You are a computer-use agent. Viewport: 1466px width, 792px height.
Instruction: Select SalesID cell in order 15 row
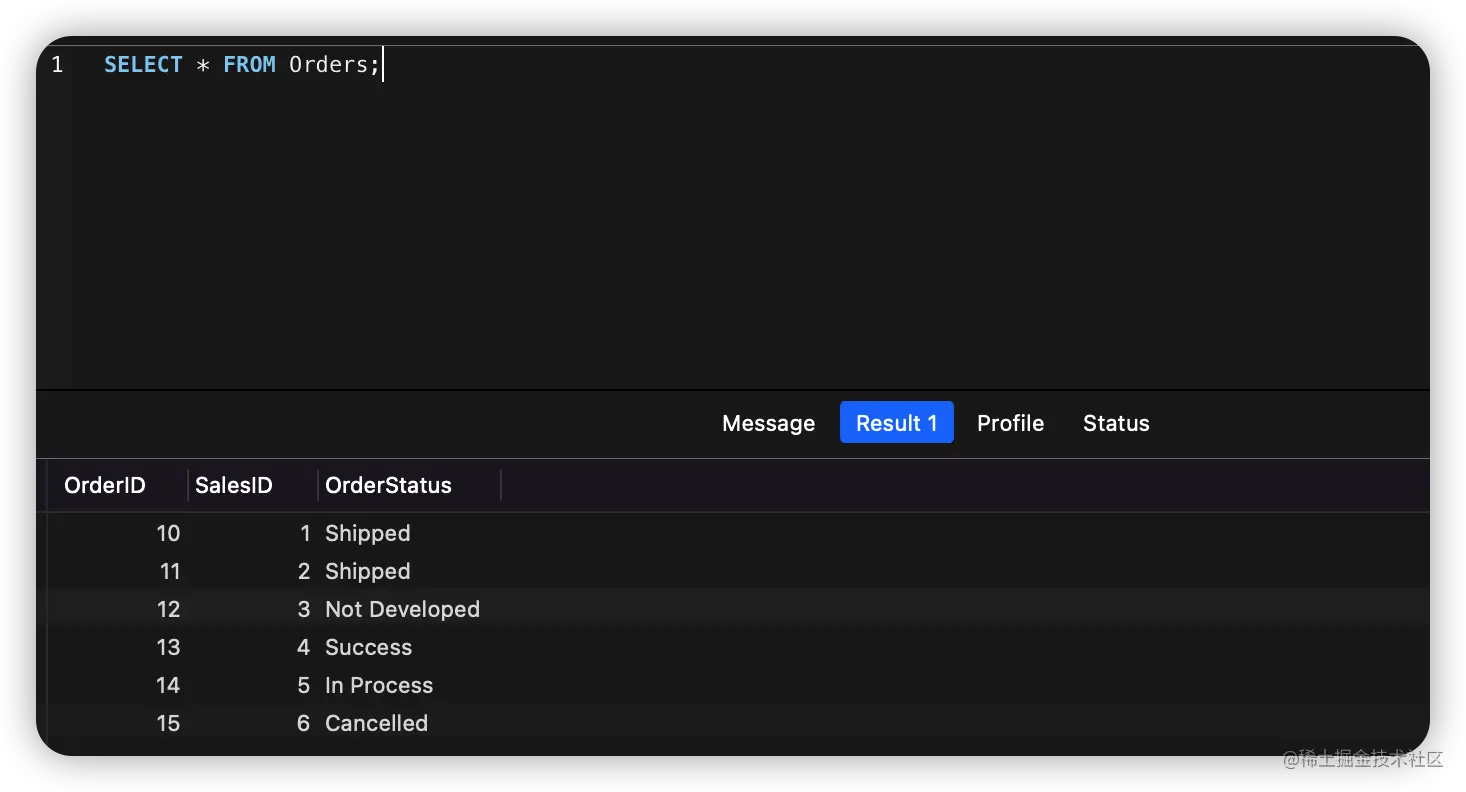[253, 723]
